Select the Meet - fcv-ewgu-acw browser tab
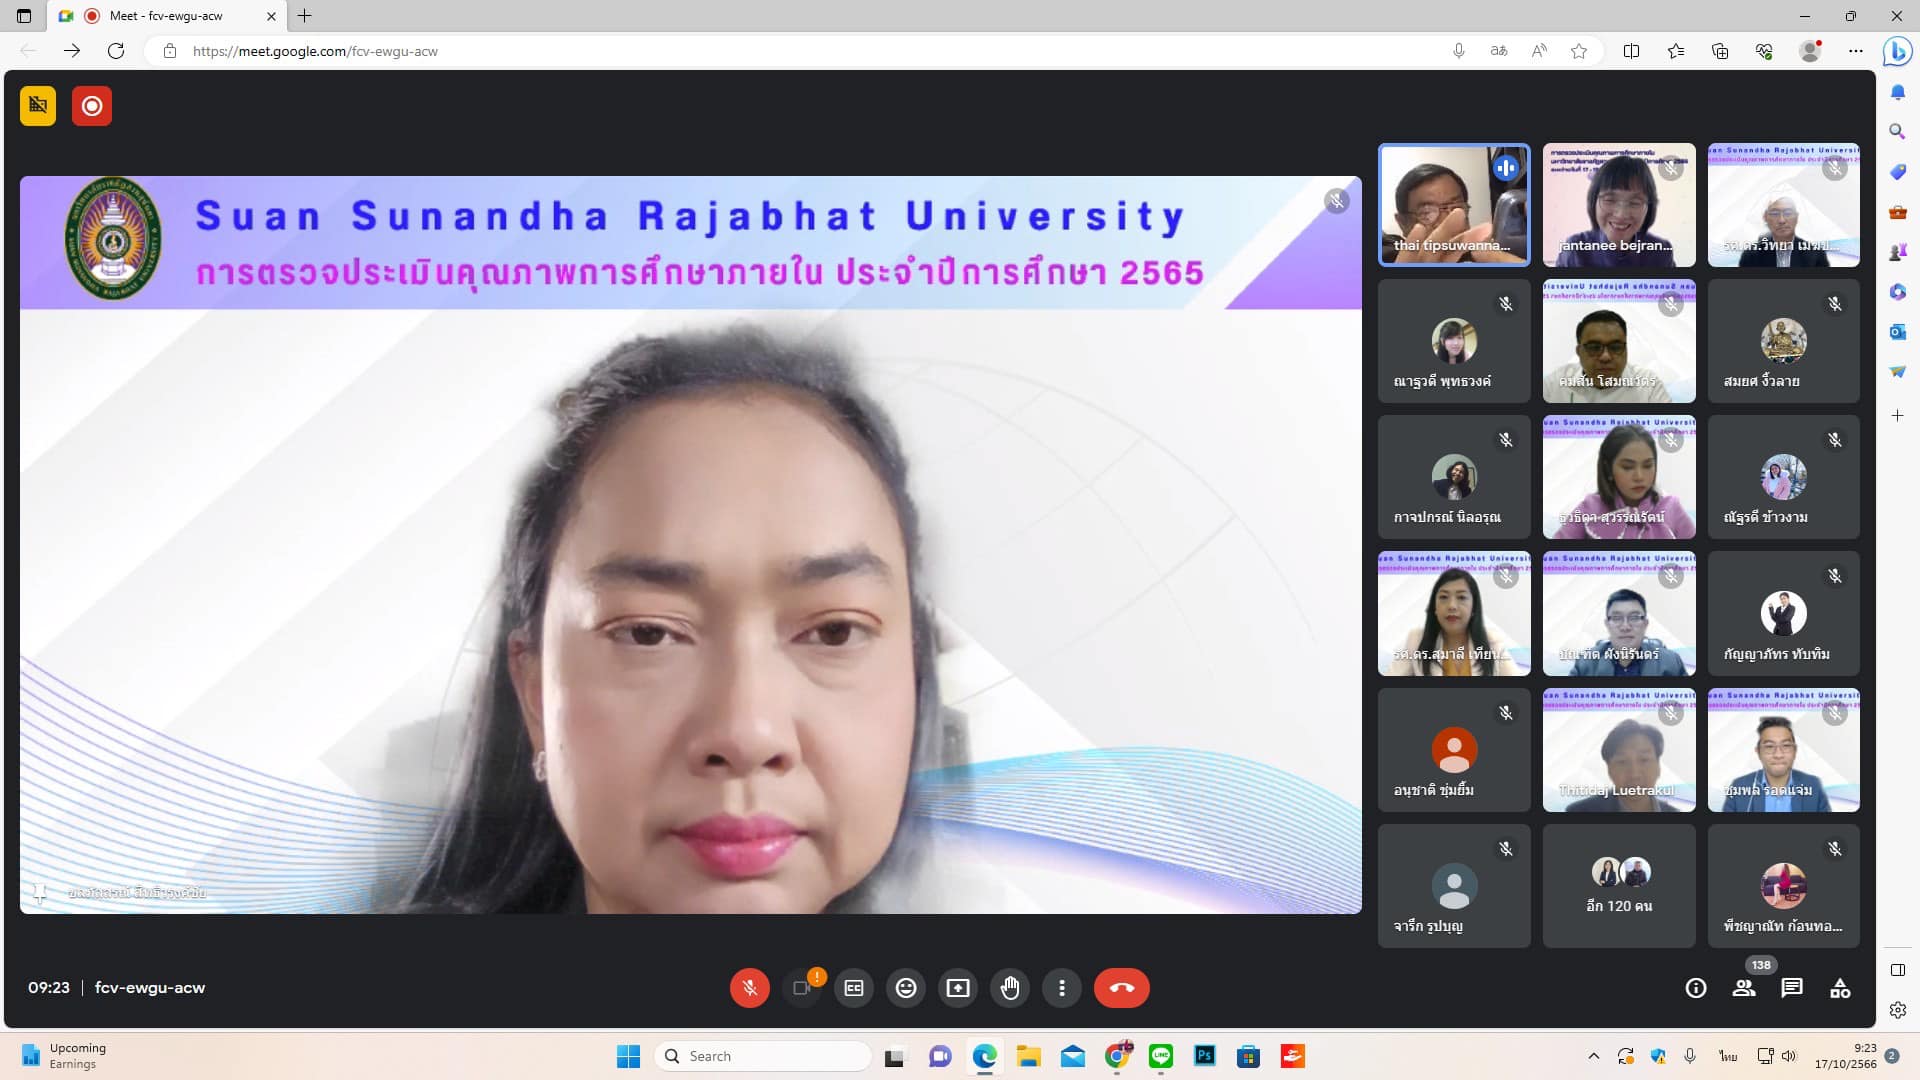Viewport: 1920px width, 1080px height. [165, 16]
